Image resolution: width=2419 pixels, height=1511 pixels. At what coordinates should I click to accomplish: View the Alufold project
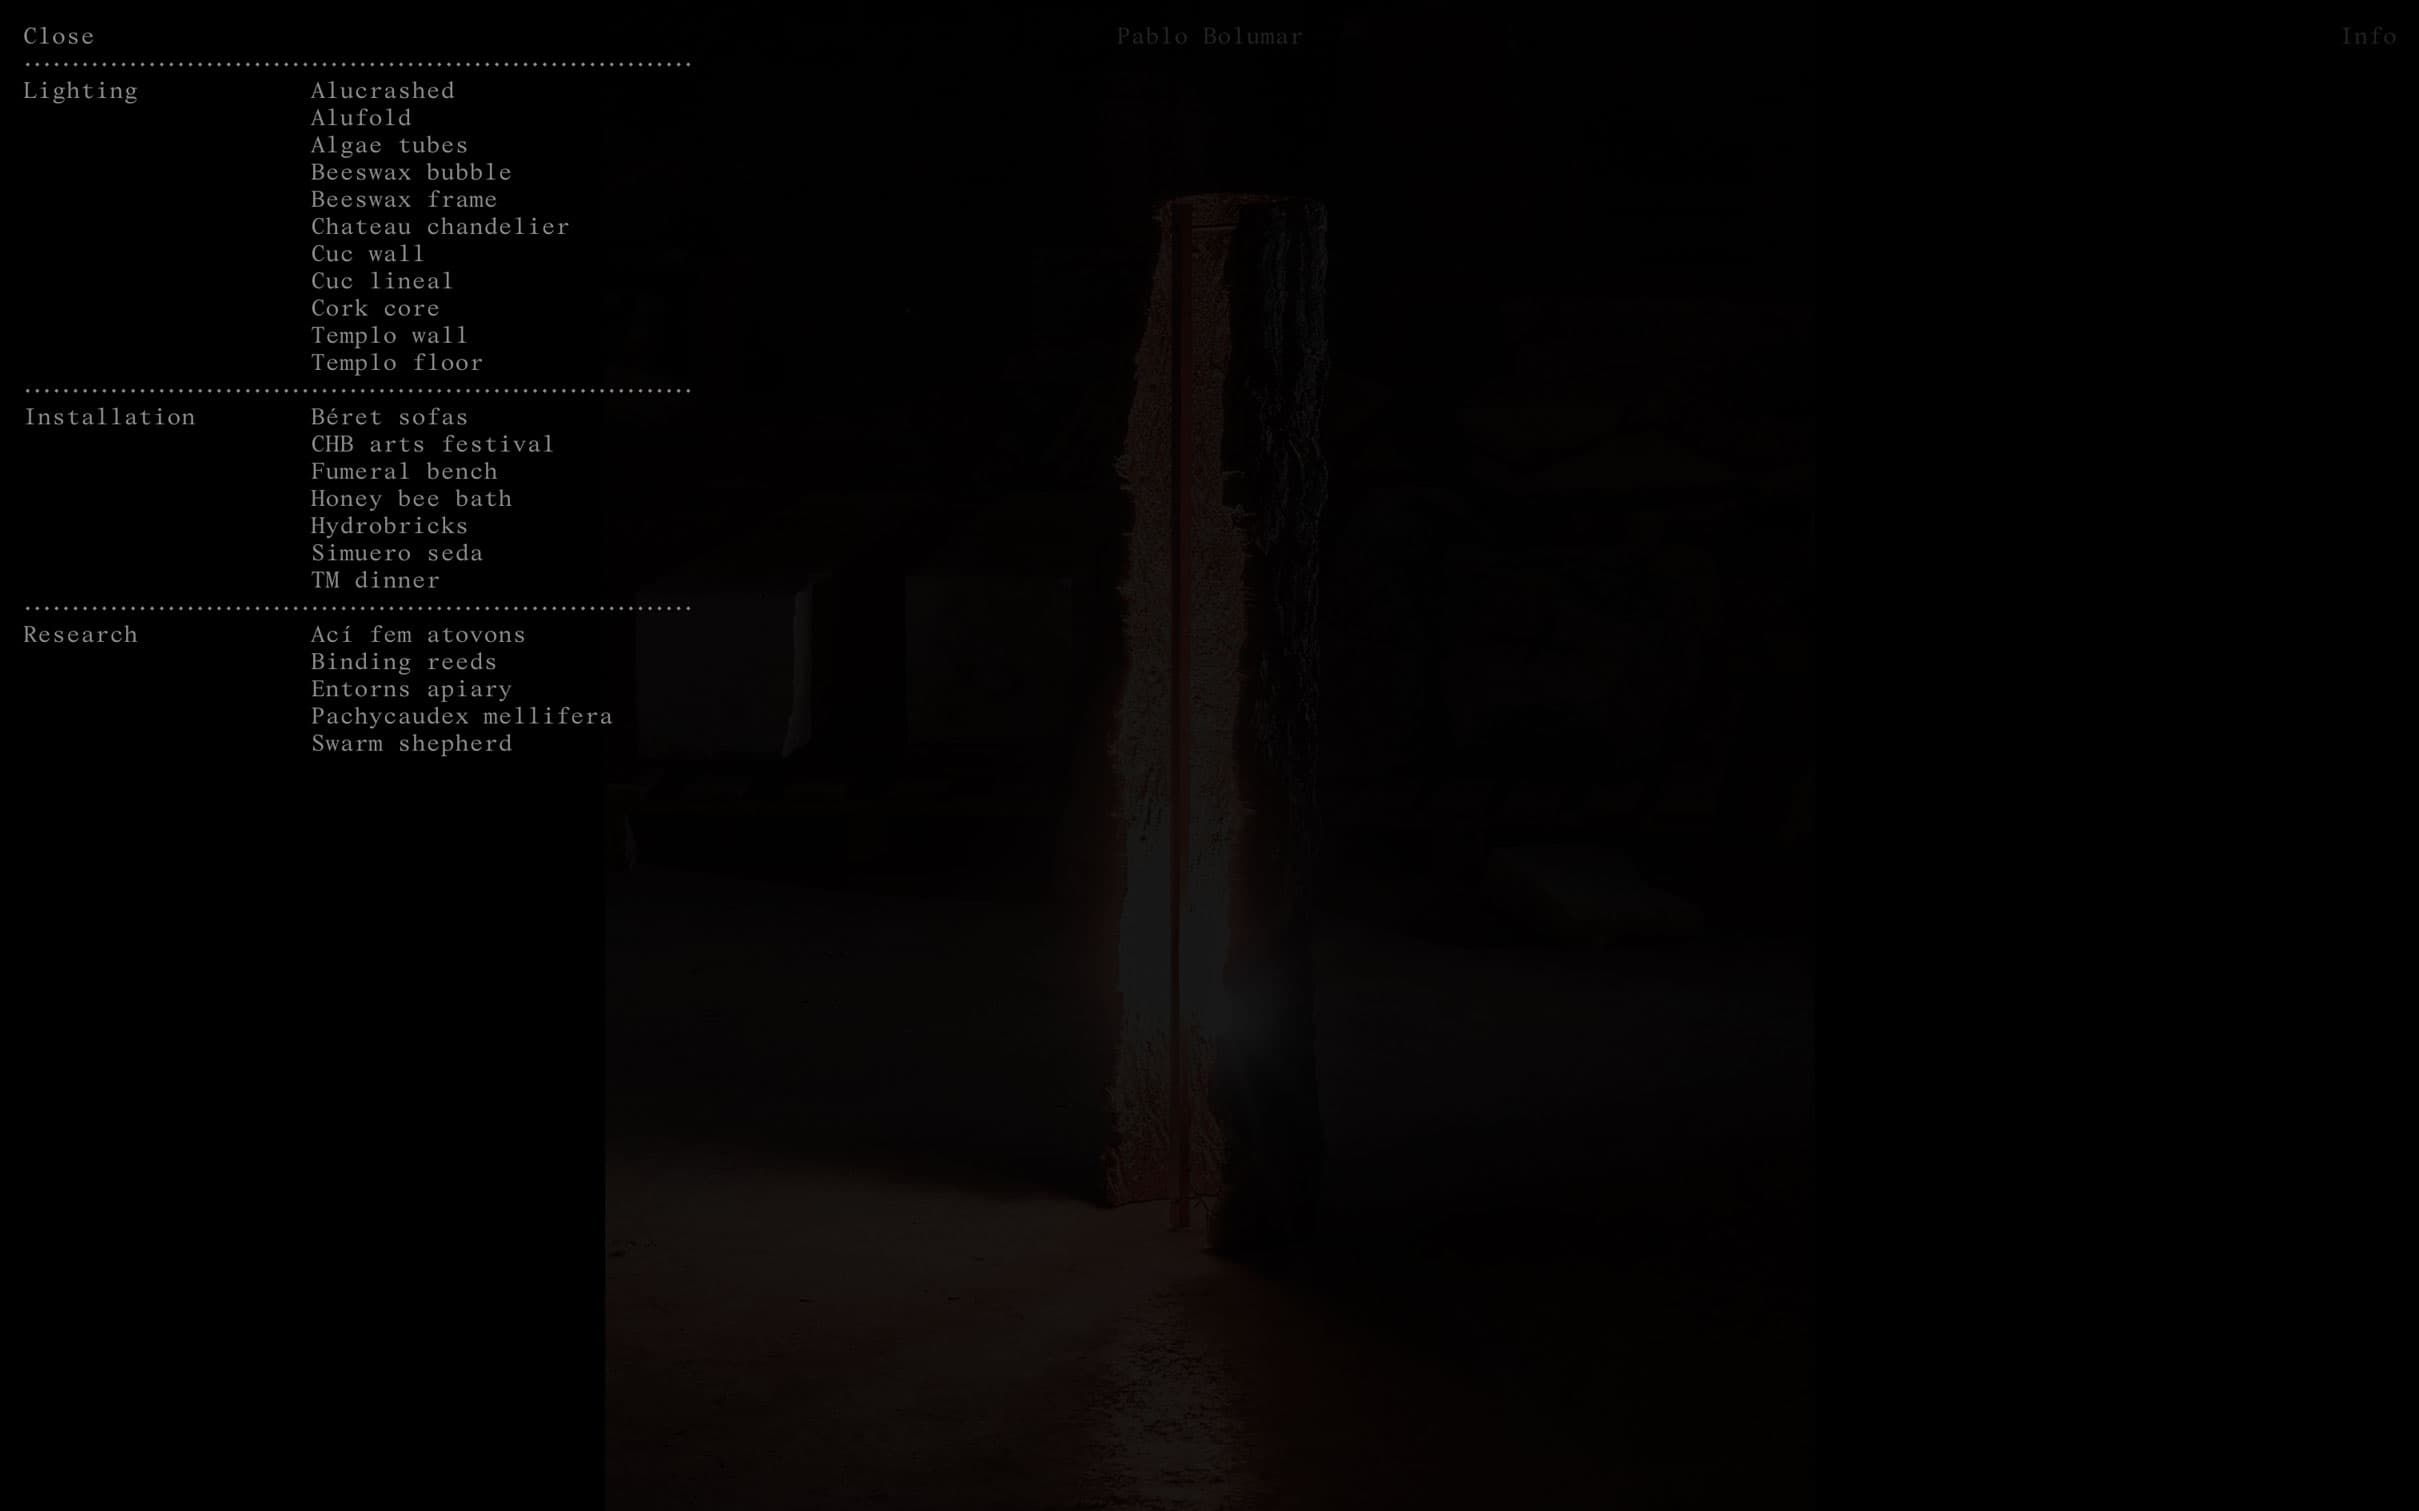[360, 118]
